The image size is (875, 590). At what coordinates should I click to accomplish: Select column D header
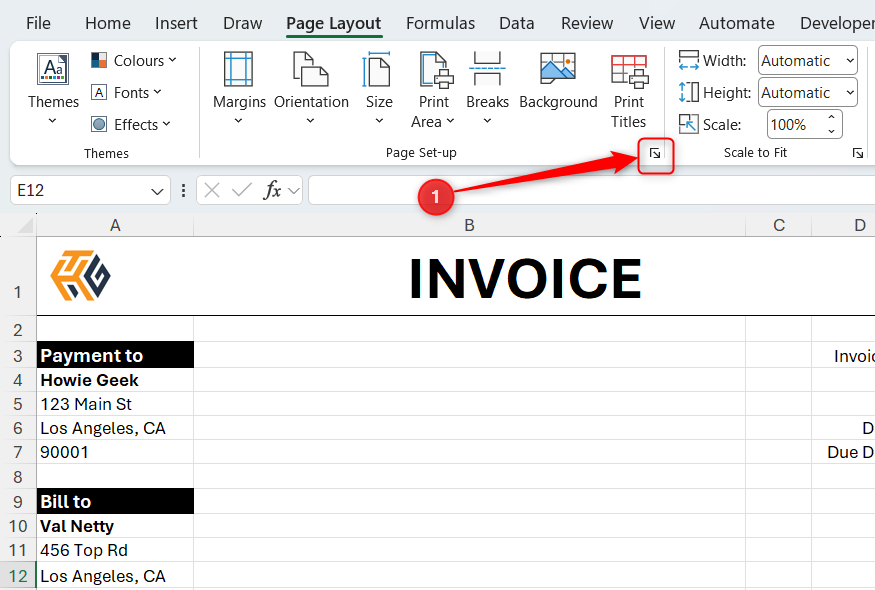[x=844, y=225]
